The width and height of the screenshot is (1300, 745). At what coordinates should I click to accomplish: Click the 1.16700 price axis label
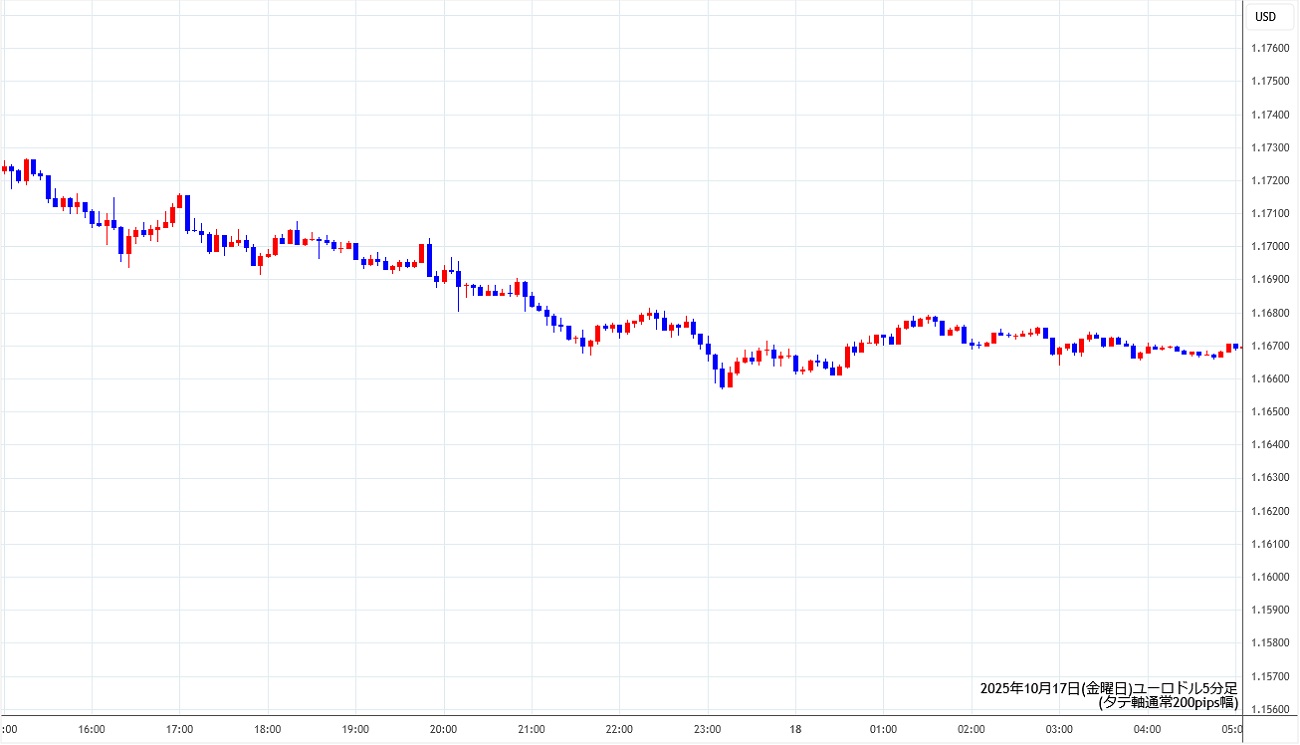click(1269, 346)
